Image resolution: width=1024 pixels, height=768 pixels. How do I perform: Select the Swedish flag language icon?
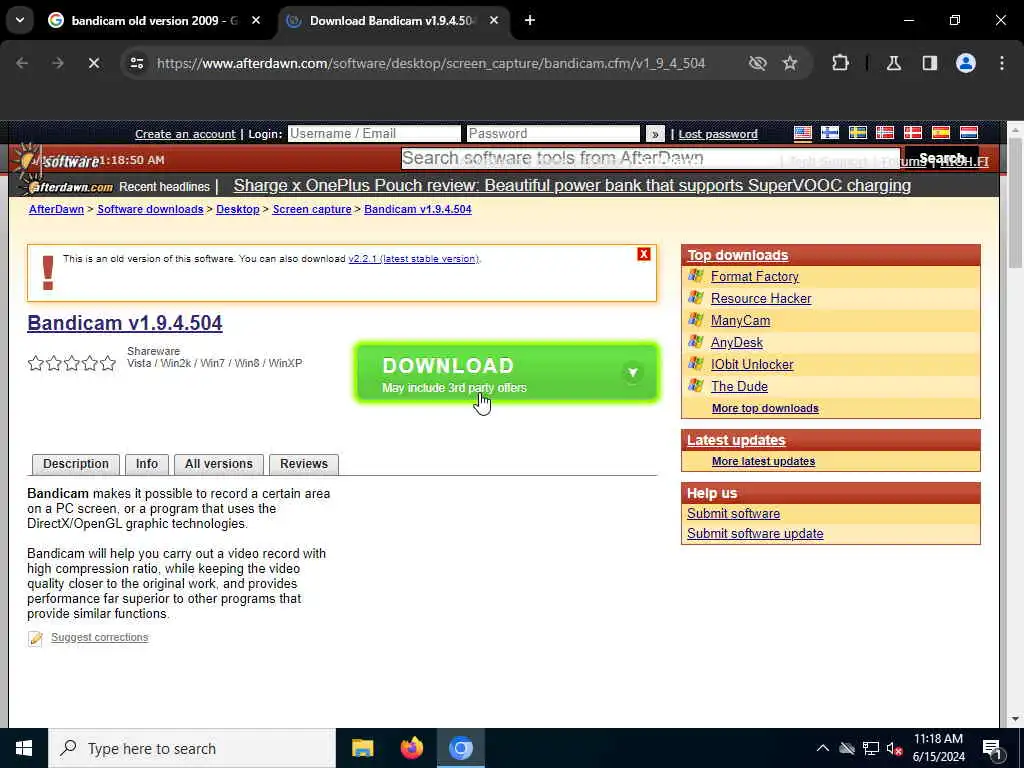tap(857, 133)
